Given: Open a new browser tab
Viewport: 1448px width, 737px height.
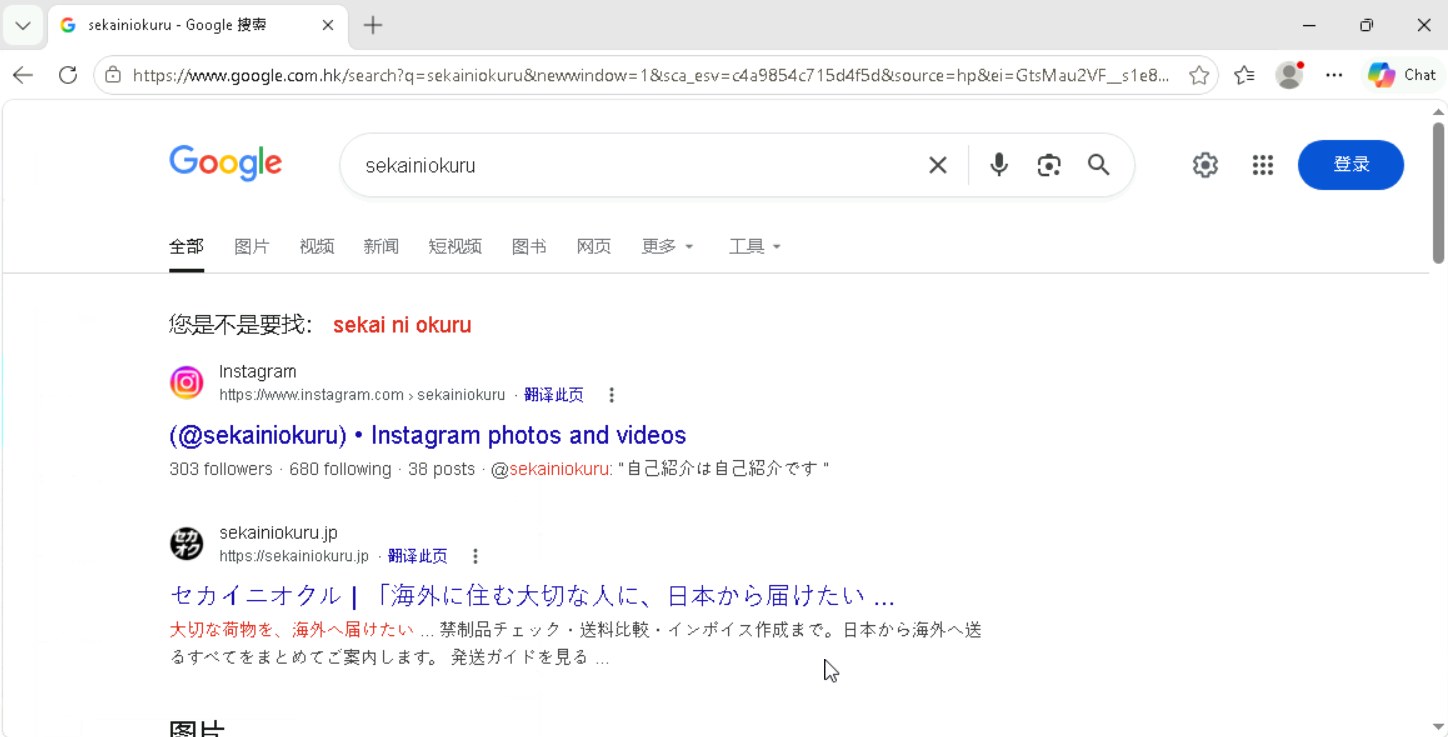Looking at the screenshot, I should click(373, 26).
